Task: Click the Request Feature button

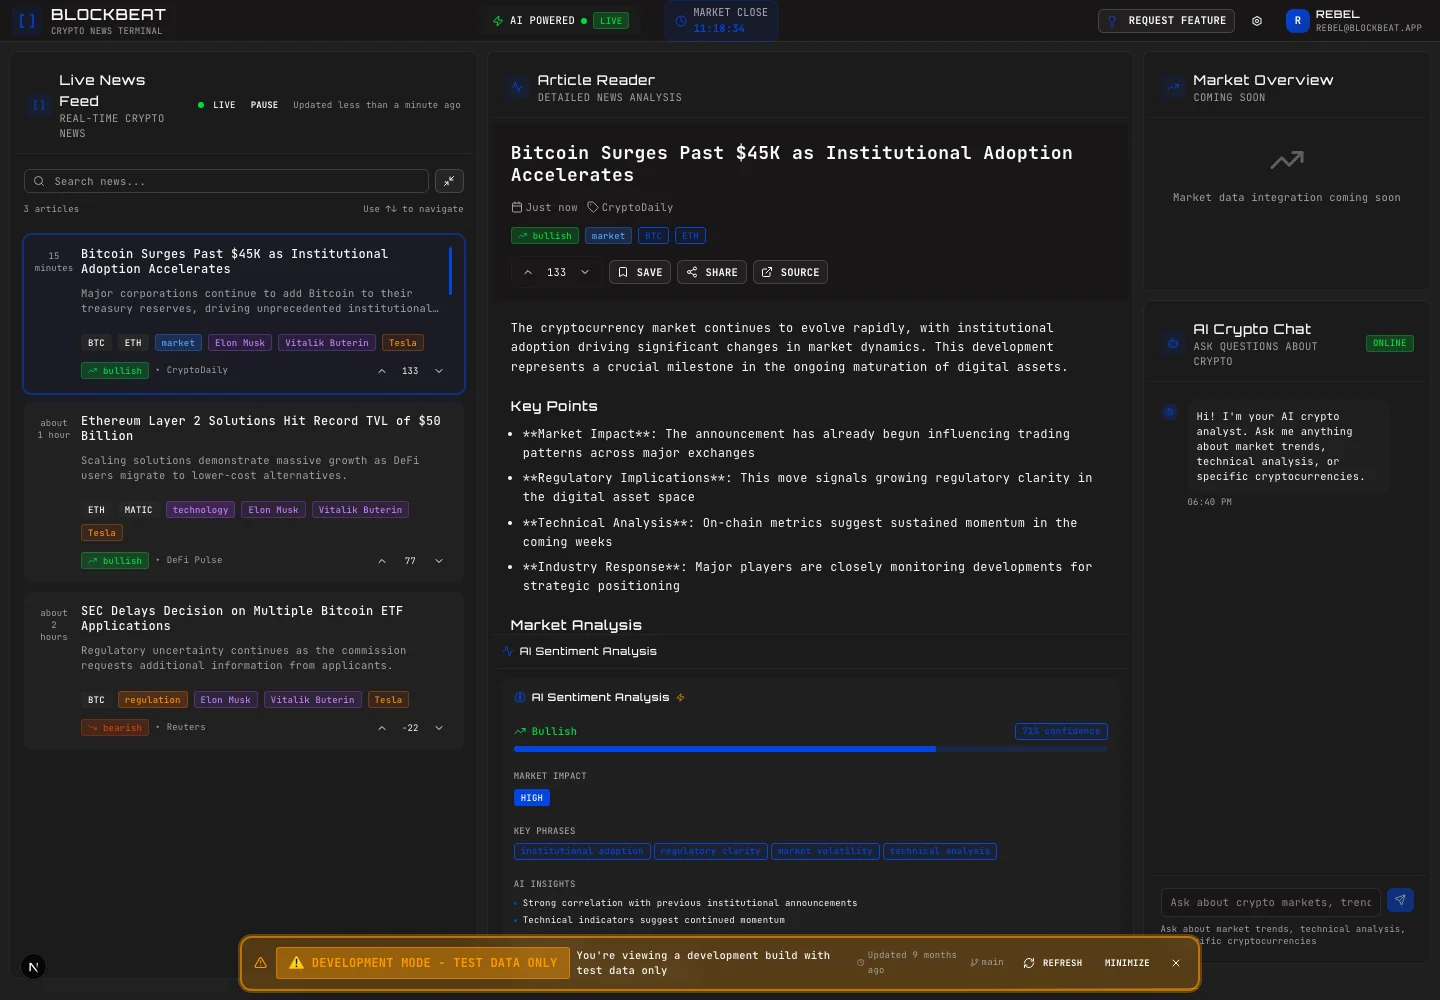Action: click(x=1166, y=21)
